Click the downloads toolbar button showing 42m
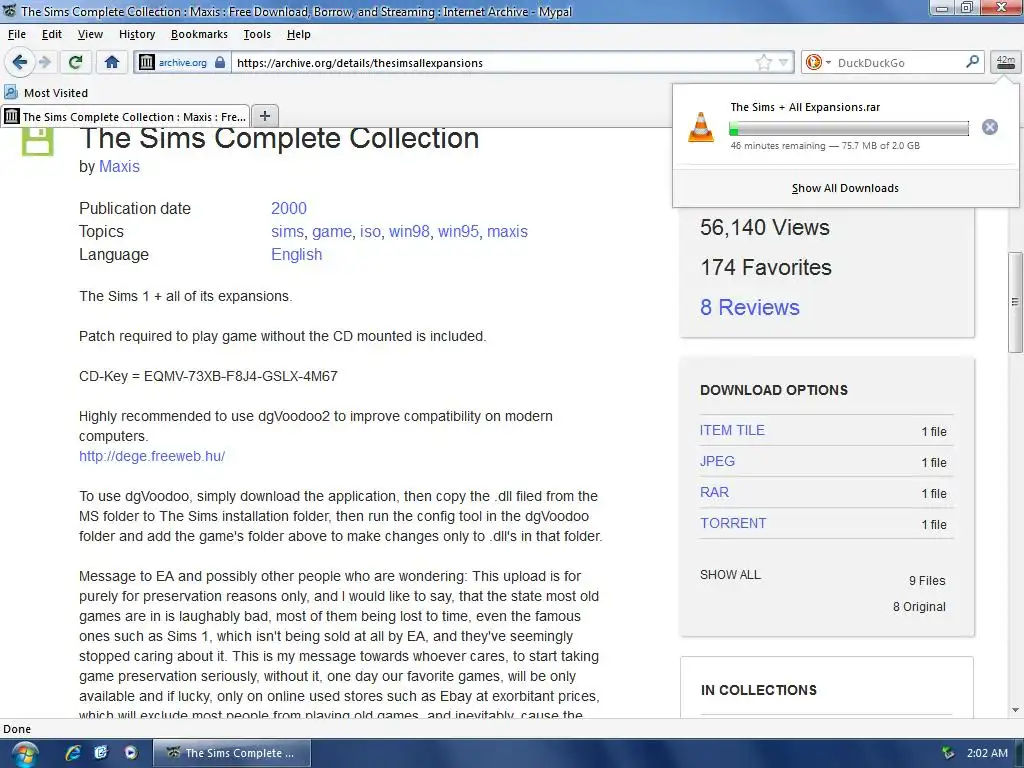The width and height of the screenshot is (1024, 768). click(1006, 62)
